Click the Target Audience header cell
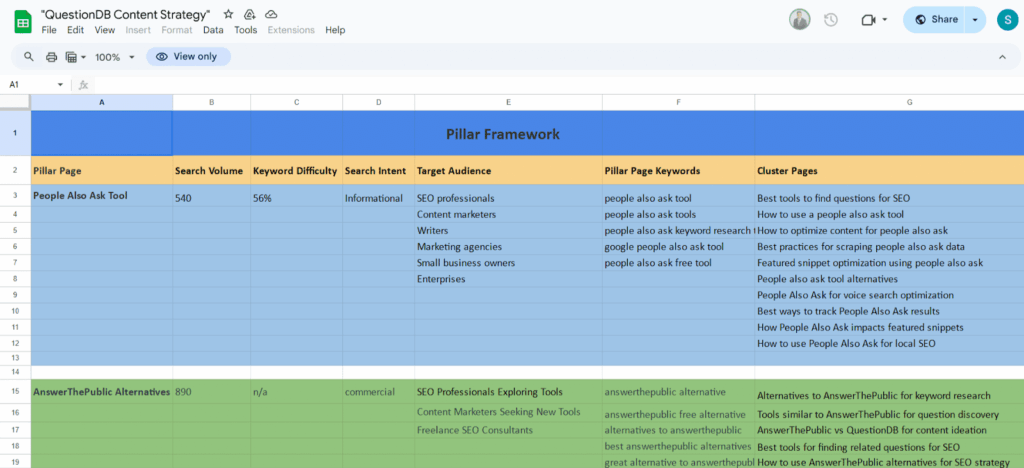This screenshot has width=1024, height=468. 508,171
